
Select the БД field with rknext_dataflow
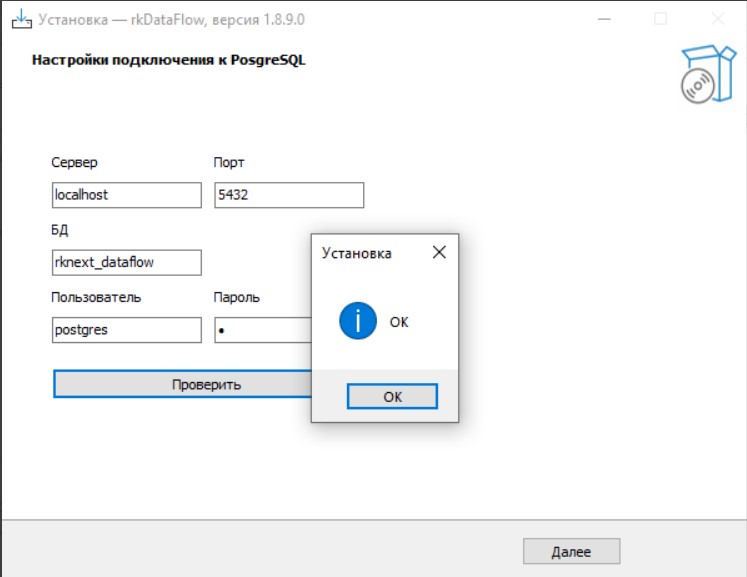126,263
